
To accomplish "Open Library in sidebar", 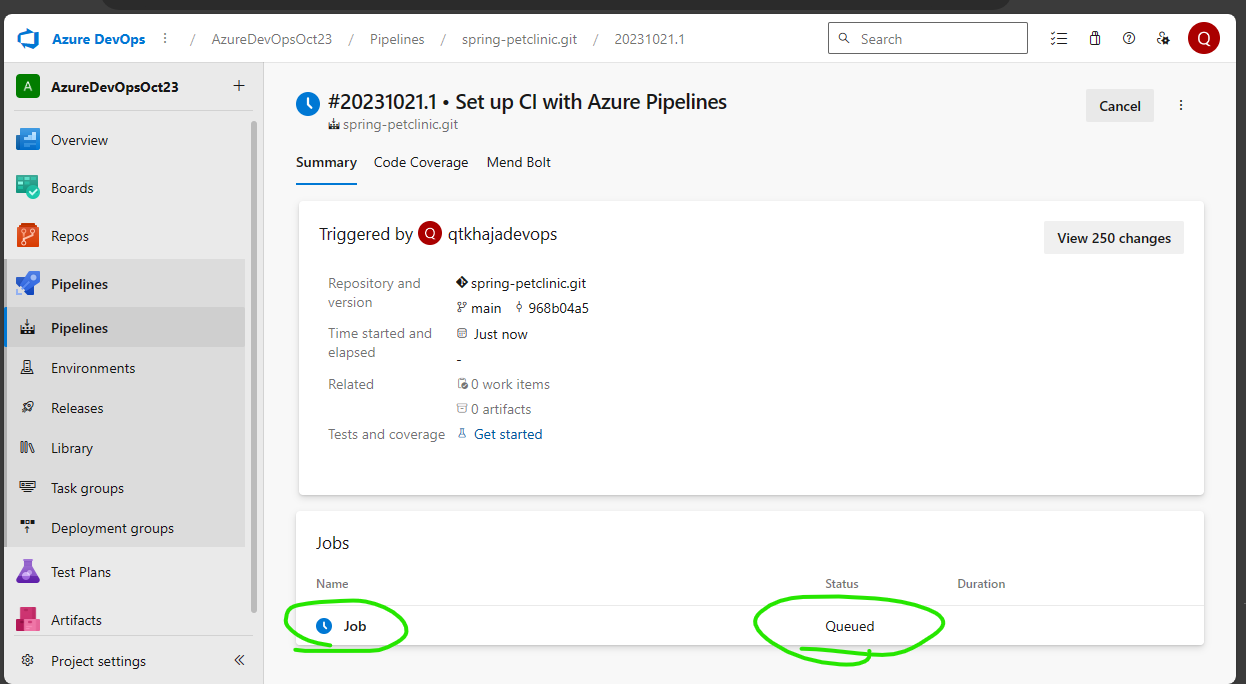I will tap(125, 448).
